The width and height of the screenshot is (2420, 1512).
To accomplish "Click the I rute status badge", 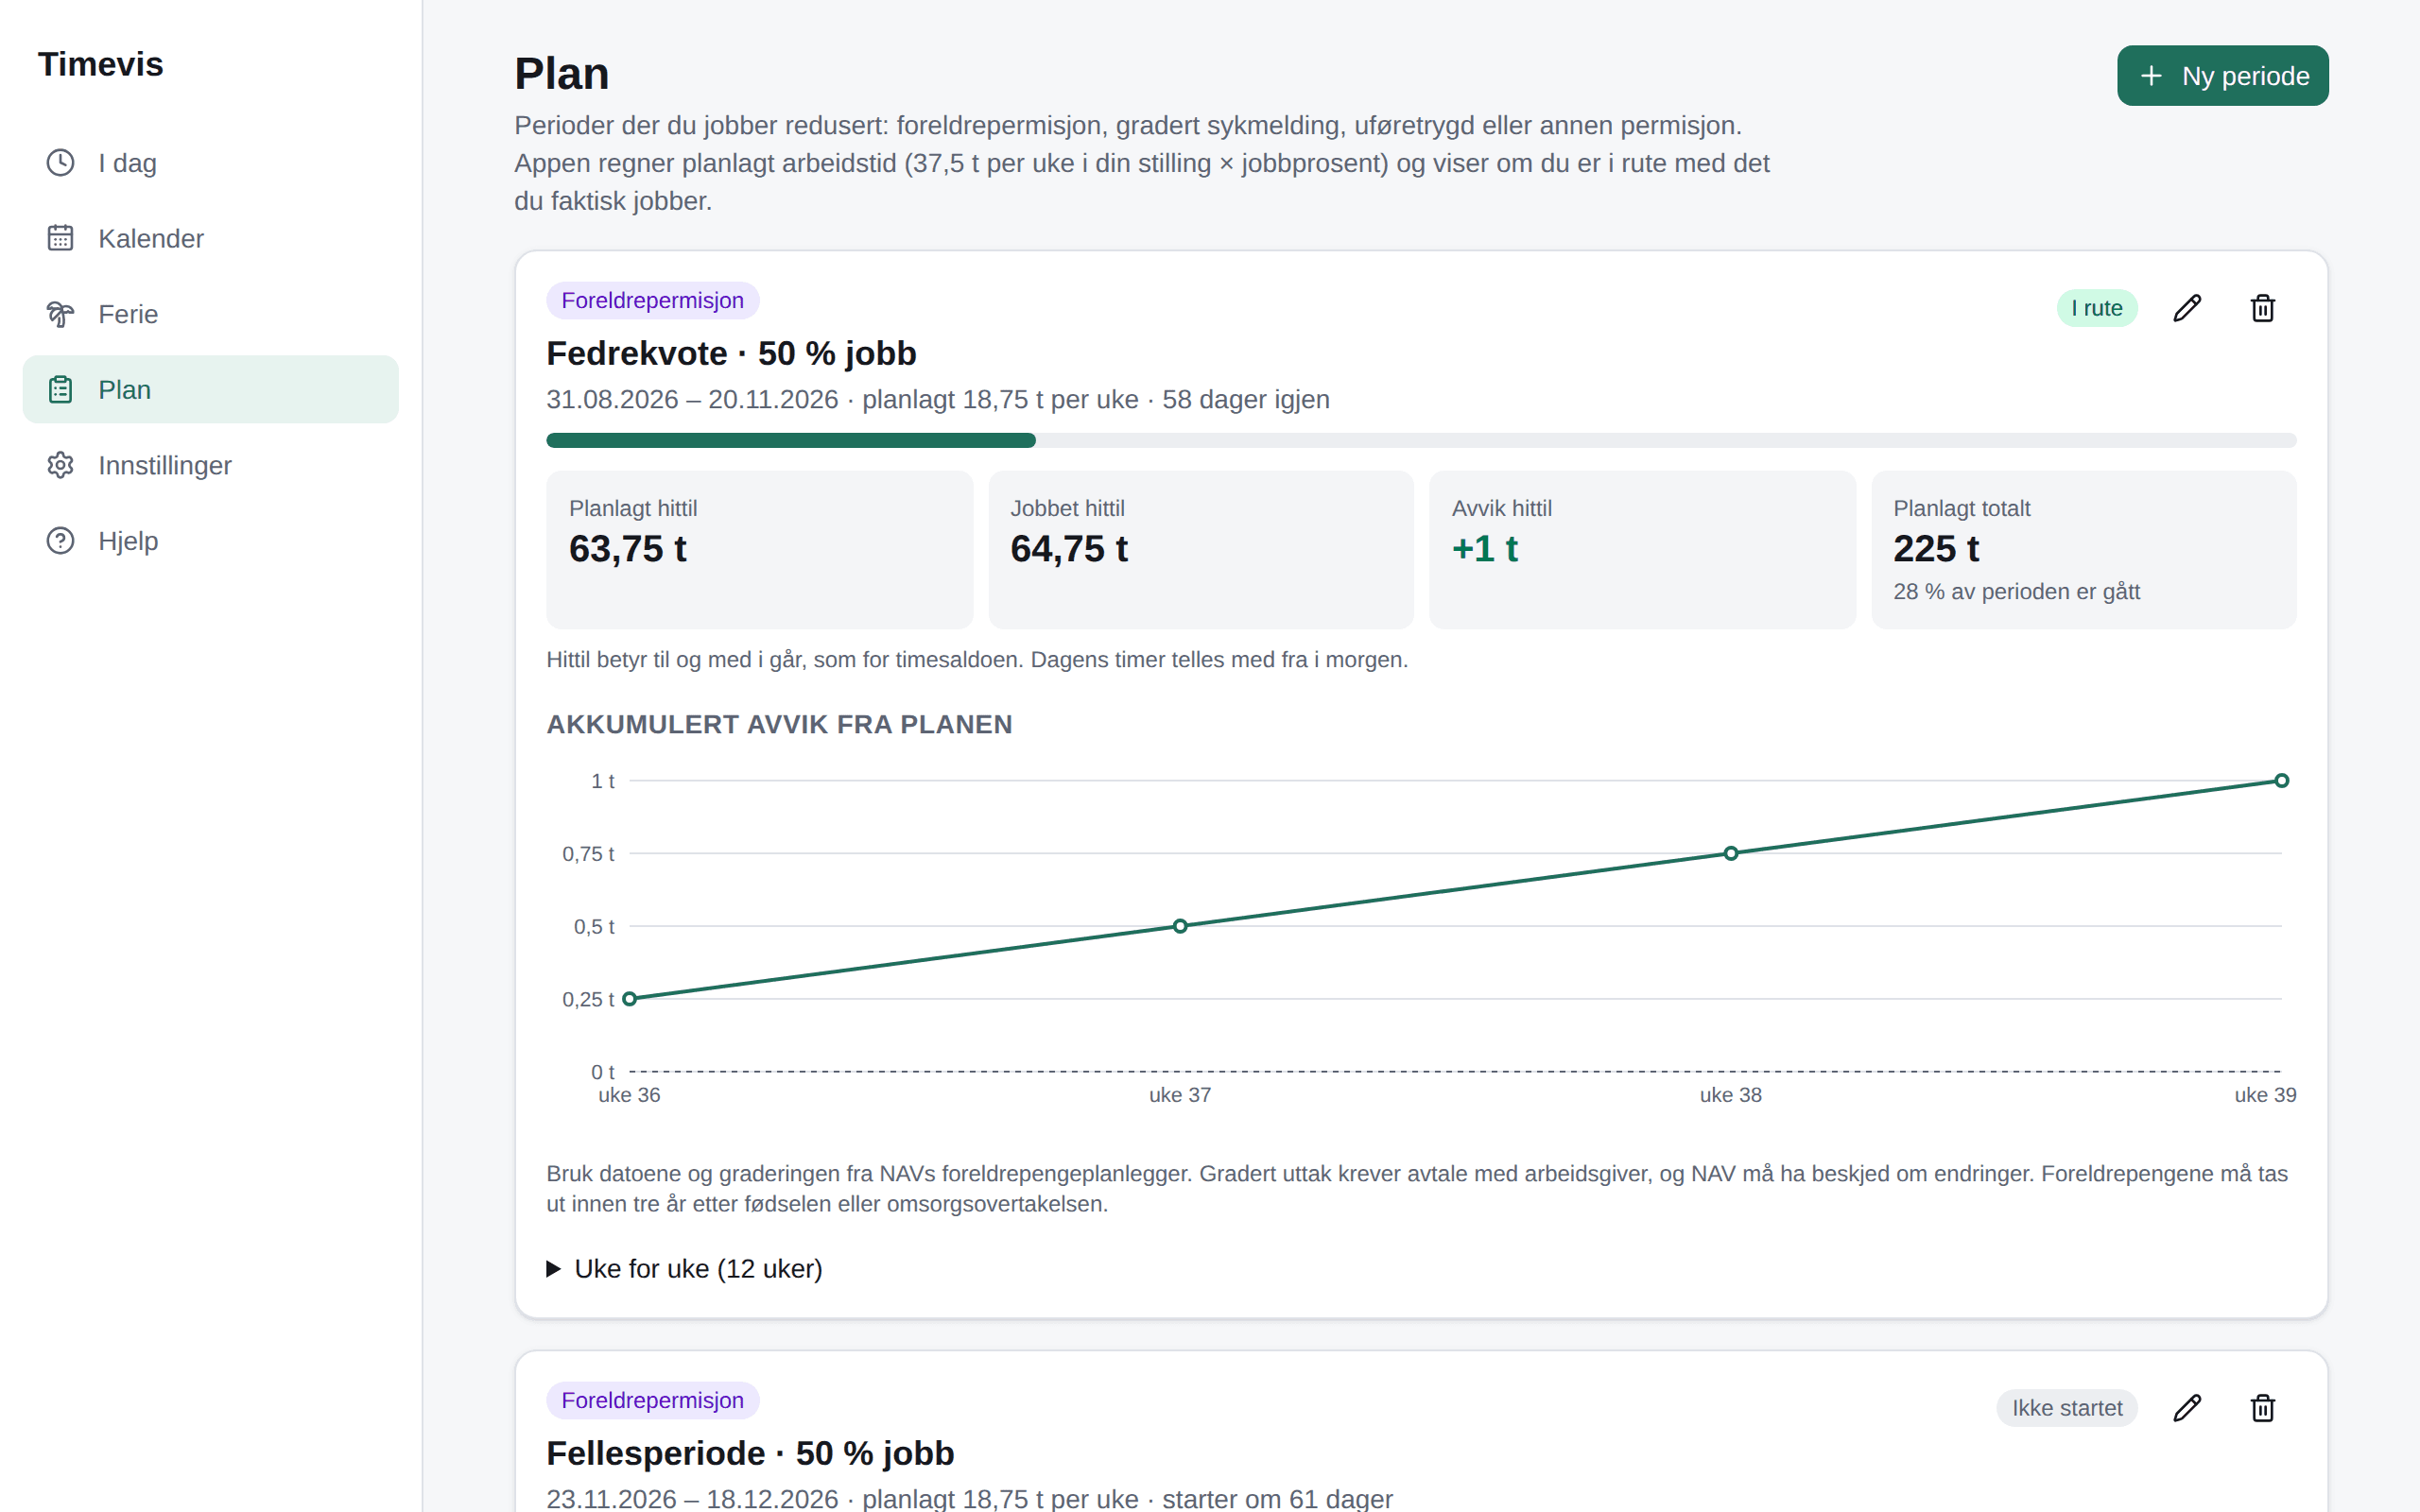I will tap(2096, 308).
